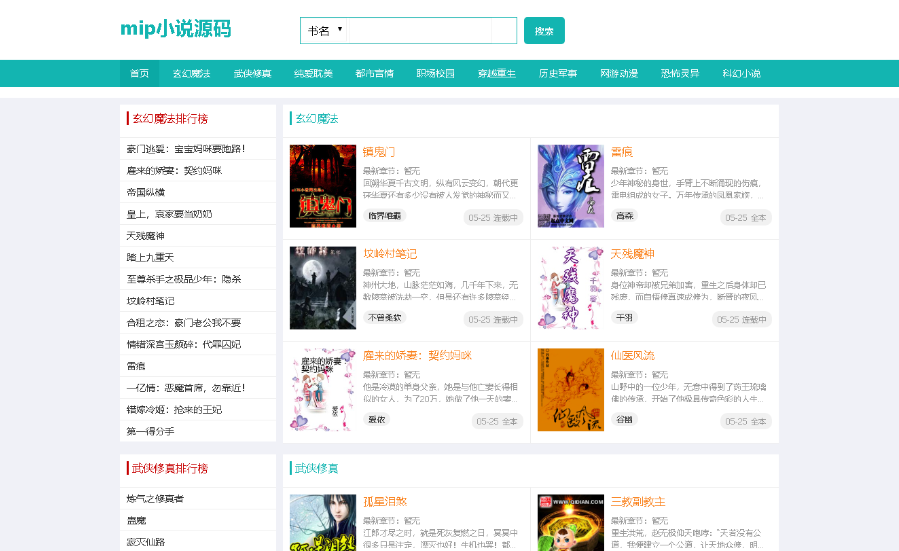Click the 武侠修真排行榜 red heading
The image size is (899, 551).
170,468
